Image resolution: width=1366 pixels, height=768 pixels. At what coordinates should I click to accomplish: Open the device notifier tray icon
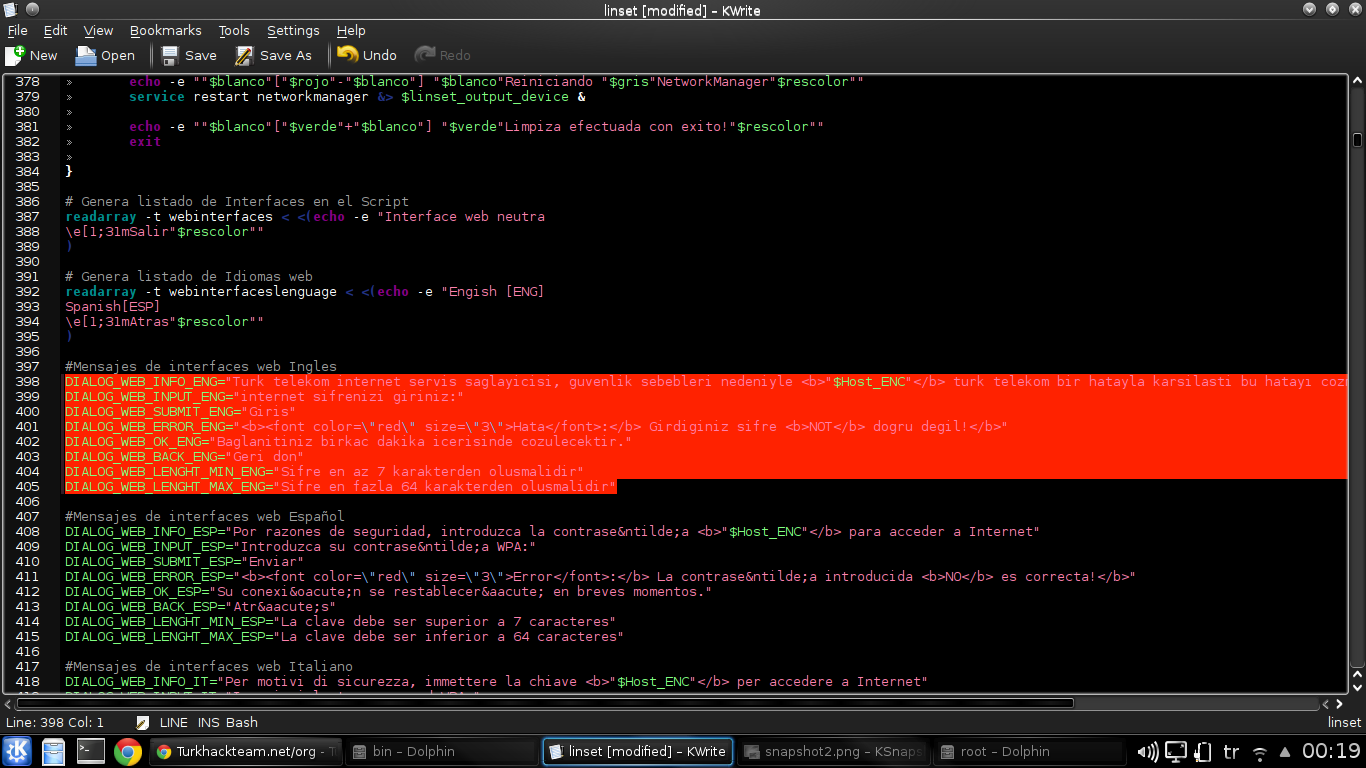[x=1204, y=751]
